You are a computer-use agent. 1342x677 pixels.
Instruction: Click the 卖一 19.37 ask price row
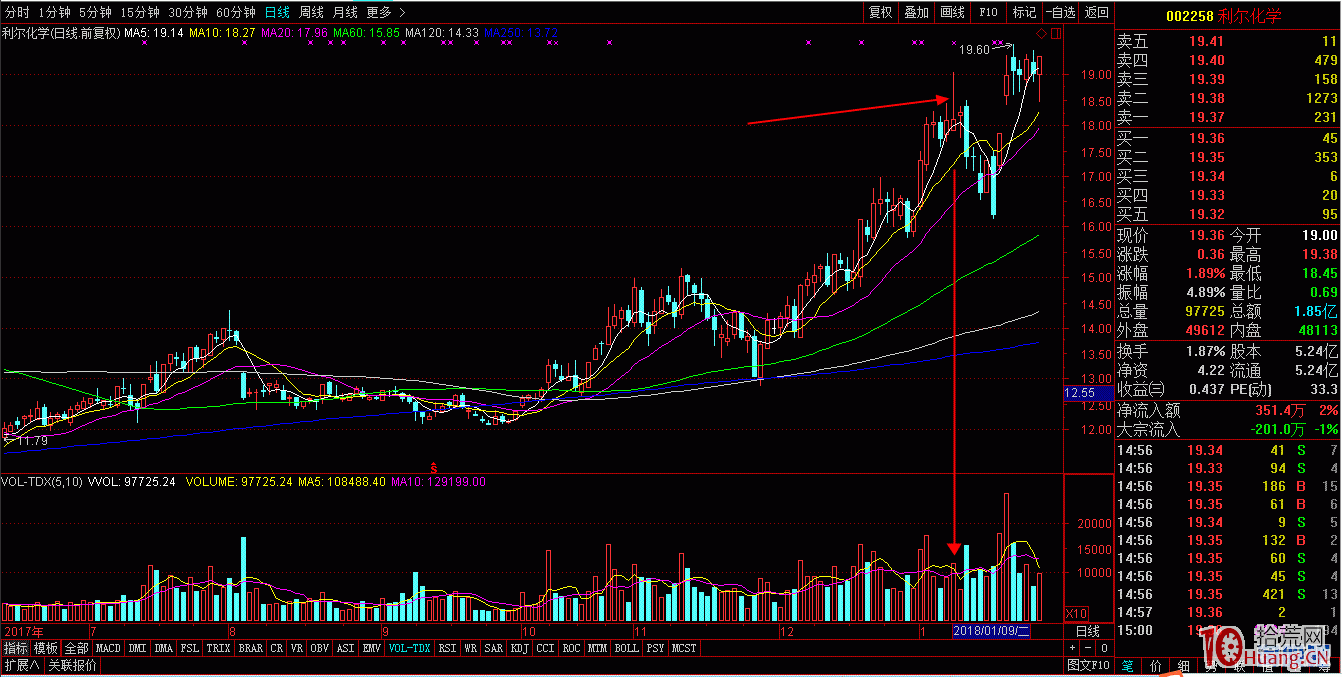click(1227, 117)
